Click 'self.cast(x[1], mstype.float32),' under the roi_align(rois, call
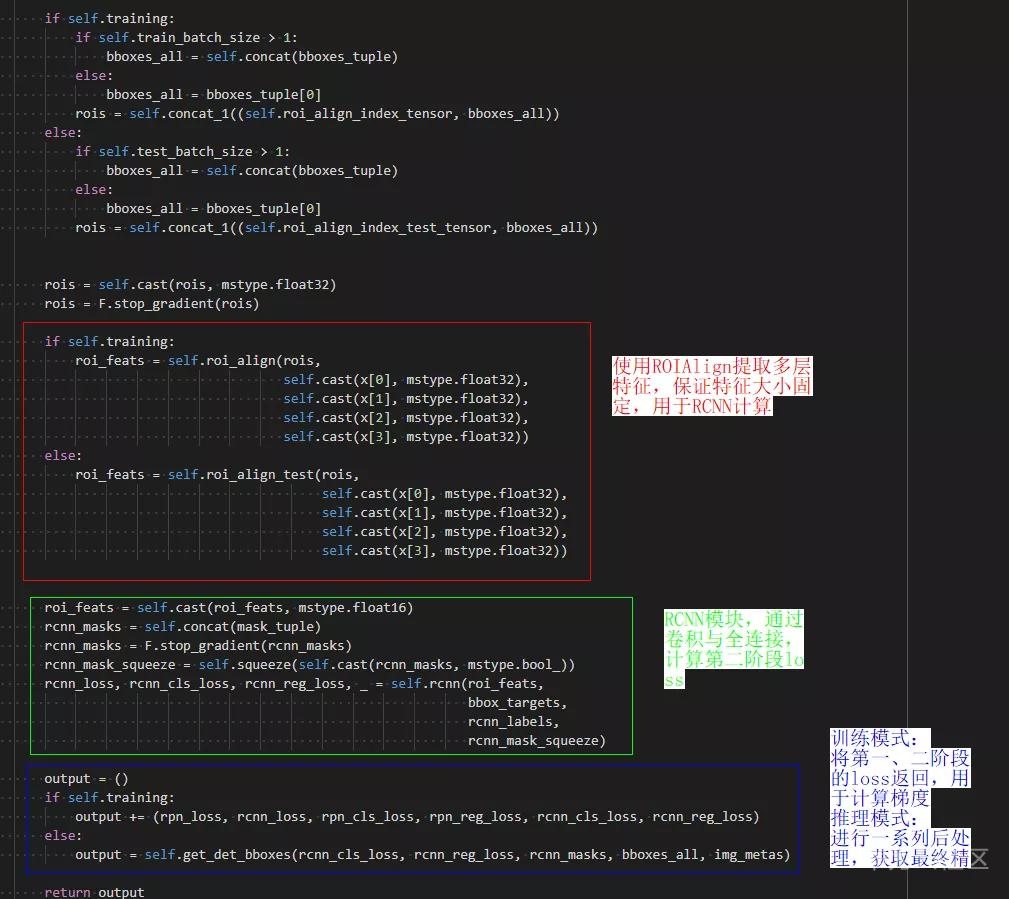Screen dimensions: 1009x899 [x=405, y=399]
